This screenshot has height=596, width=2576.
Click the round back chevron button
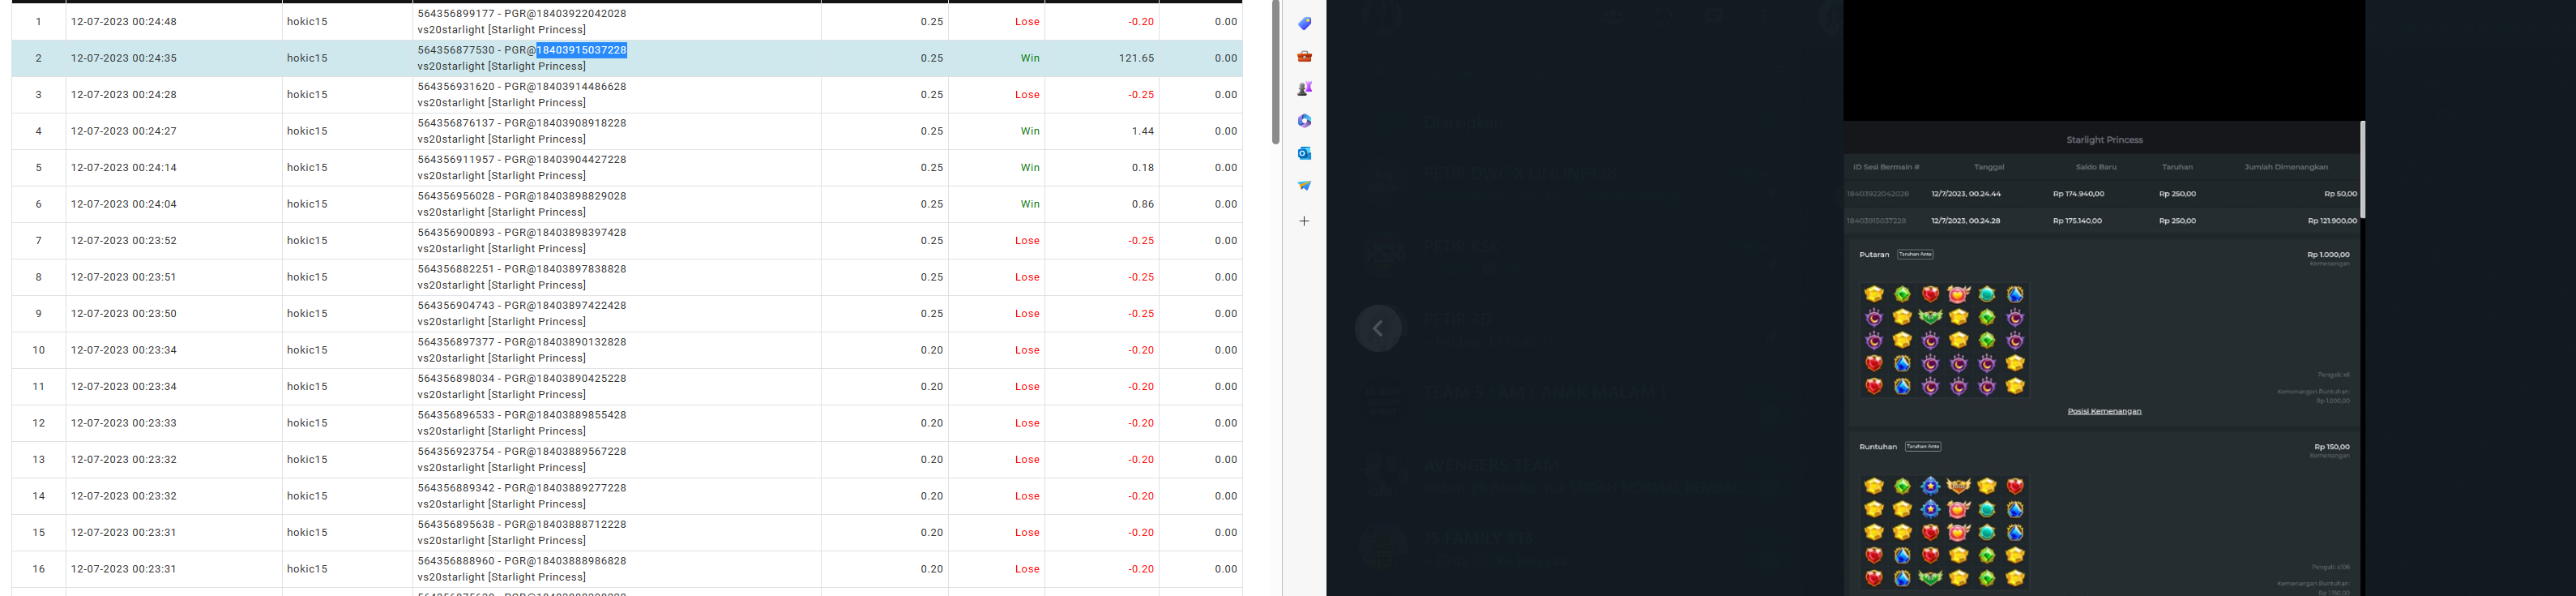pos(1378,328)
